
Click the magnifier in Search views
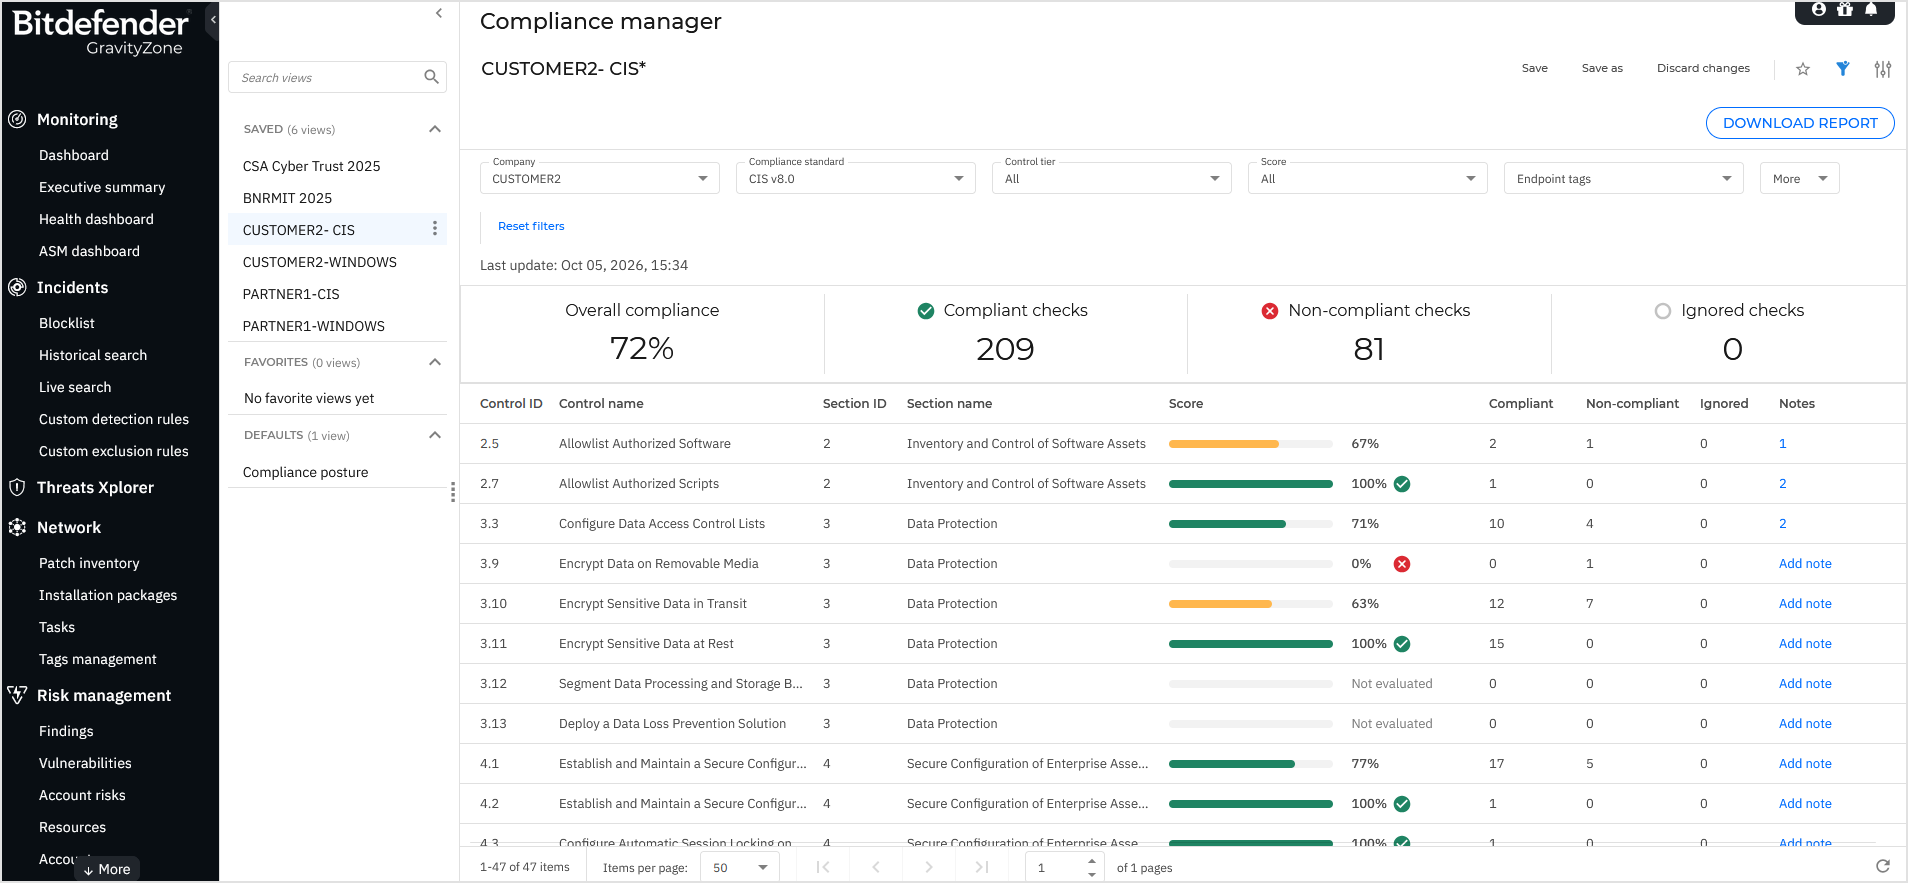431,77
